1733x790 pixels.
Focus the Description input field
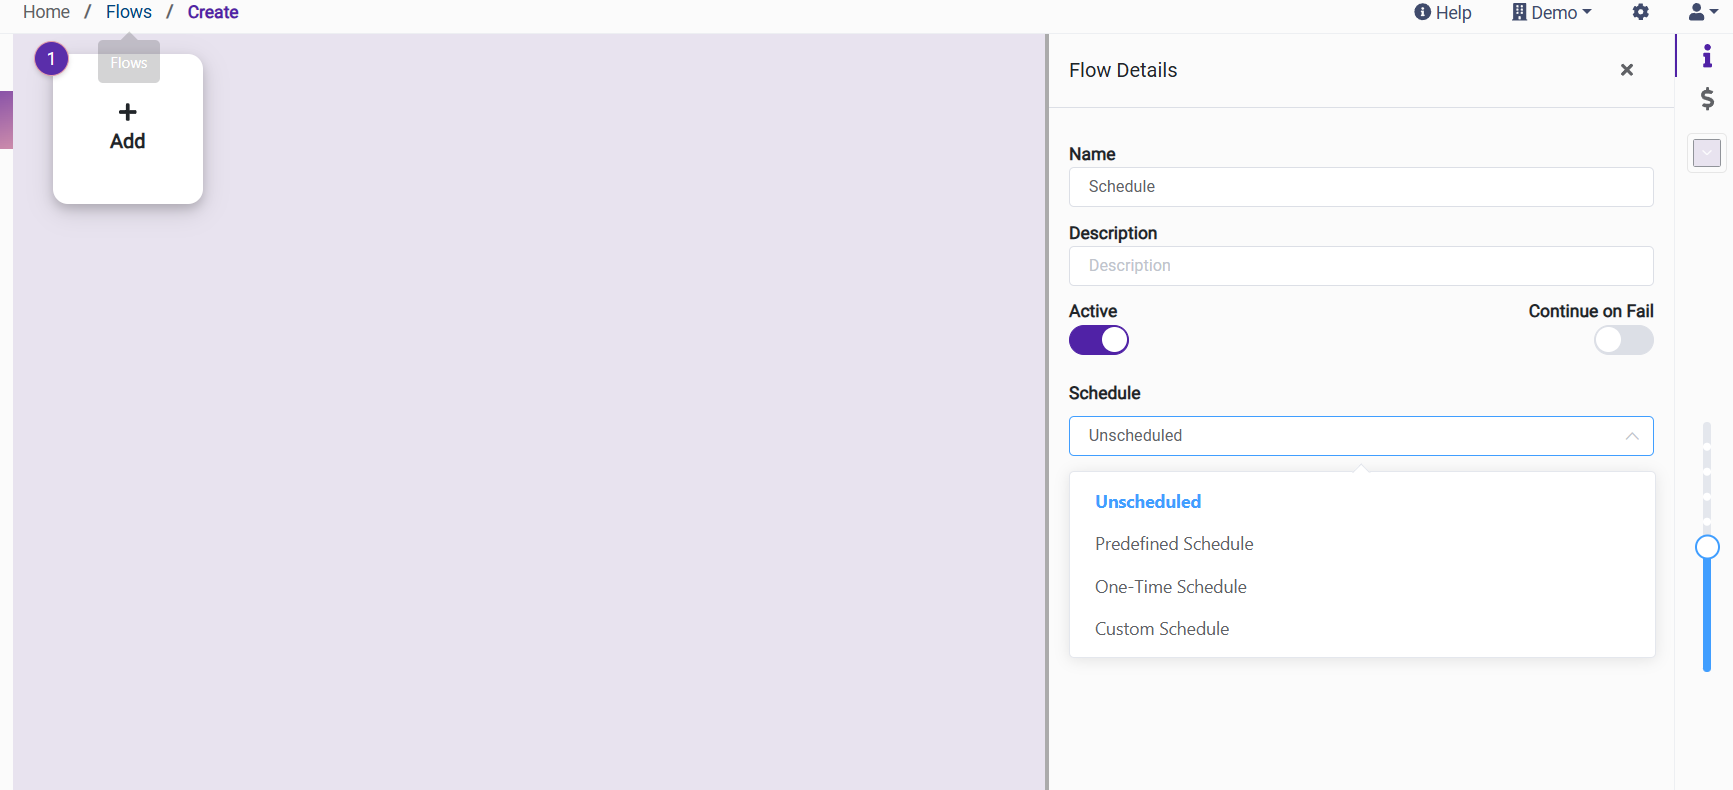(x=1360, y=266)
